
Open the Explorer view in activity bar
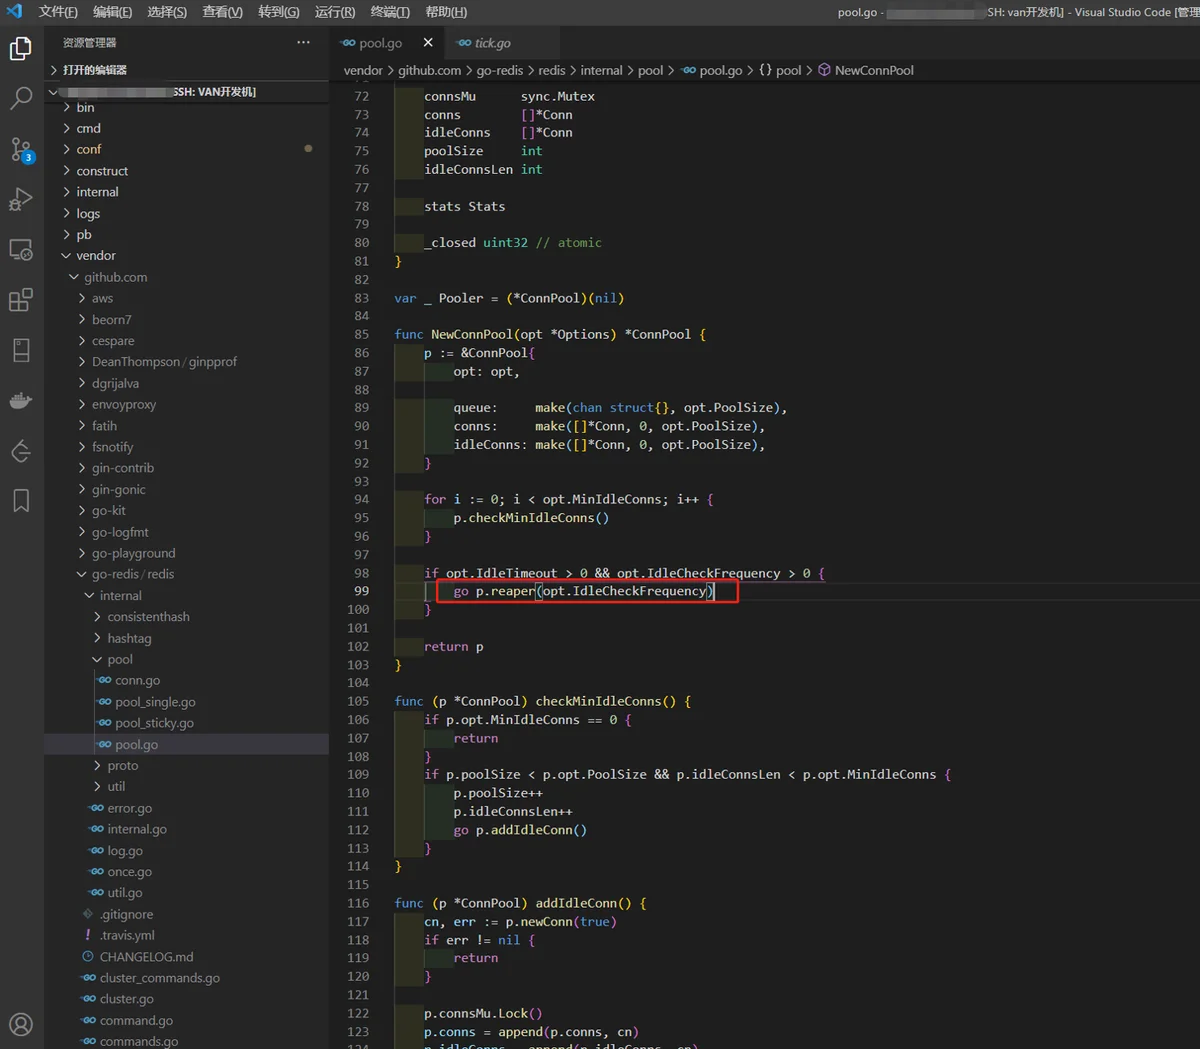point(21,48)
